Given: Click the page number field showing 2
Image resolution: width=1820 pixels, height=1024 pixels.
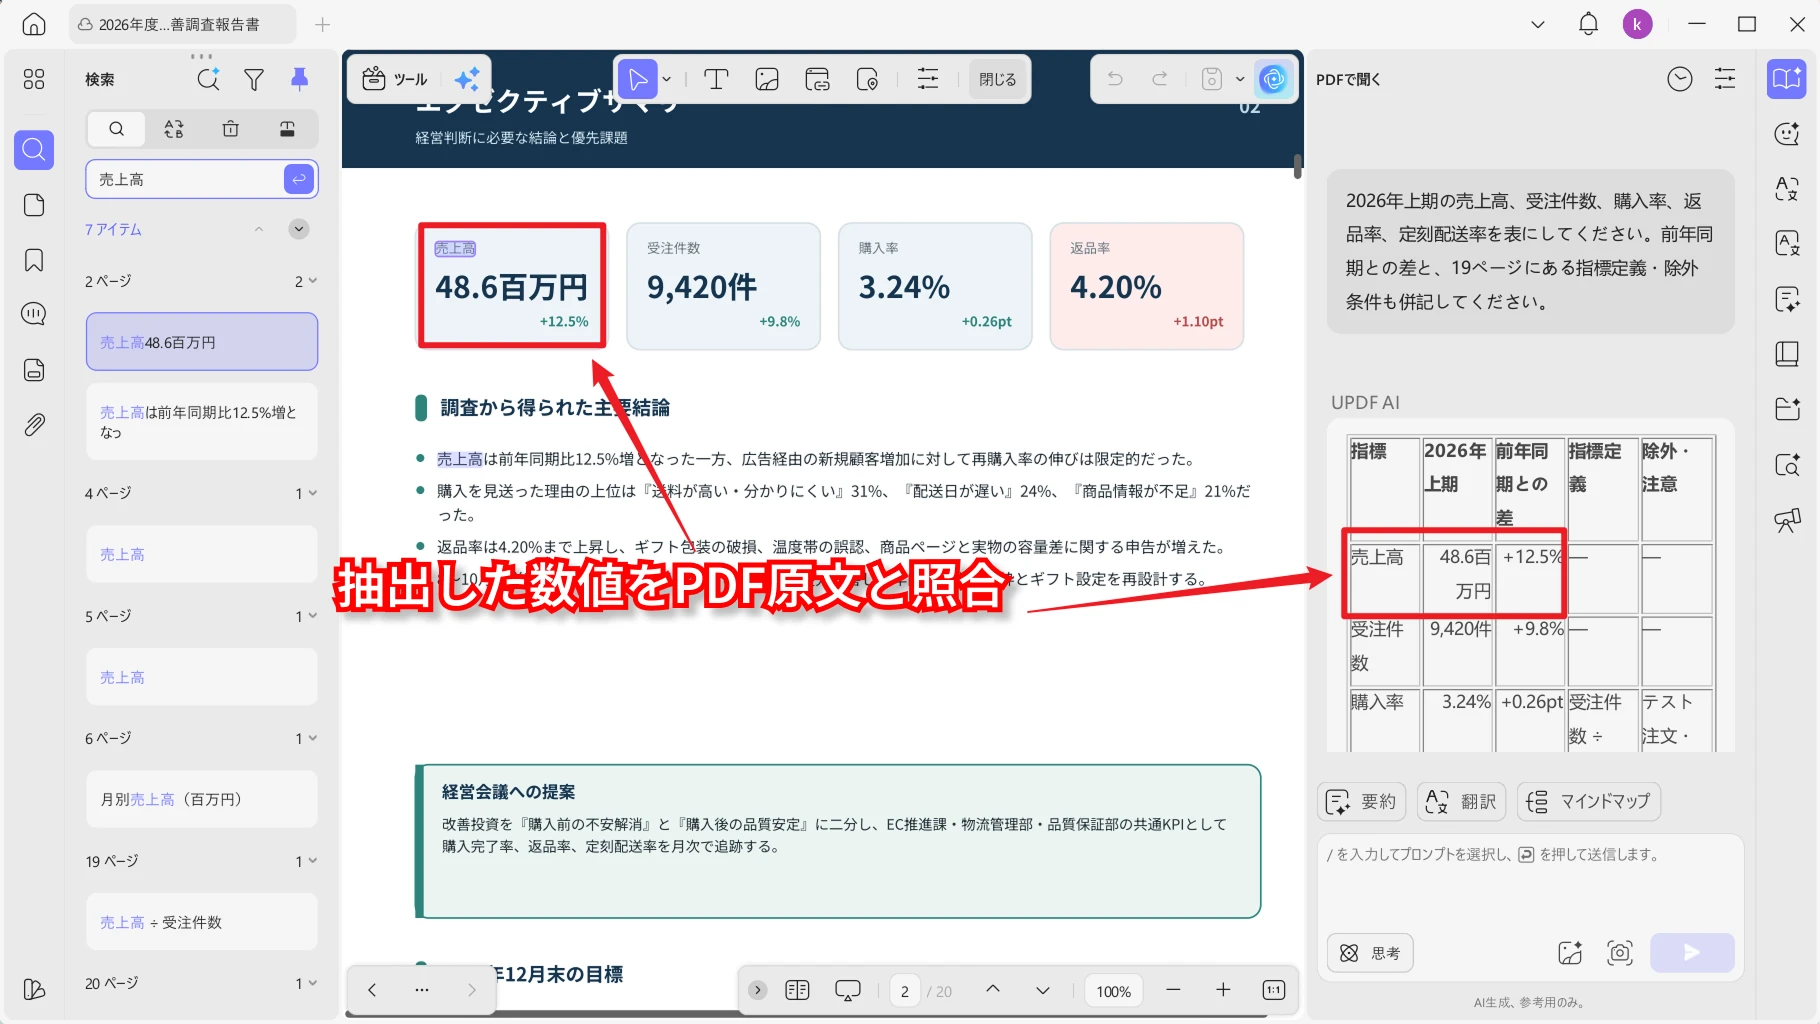Looking at the screenshot, I should pyautogui.click(x=905, y=991).
